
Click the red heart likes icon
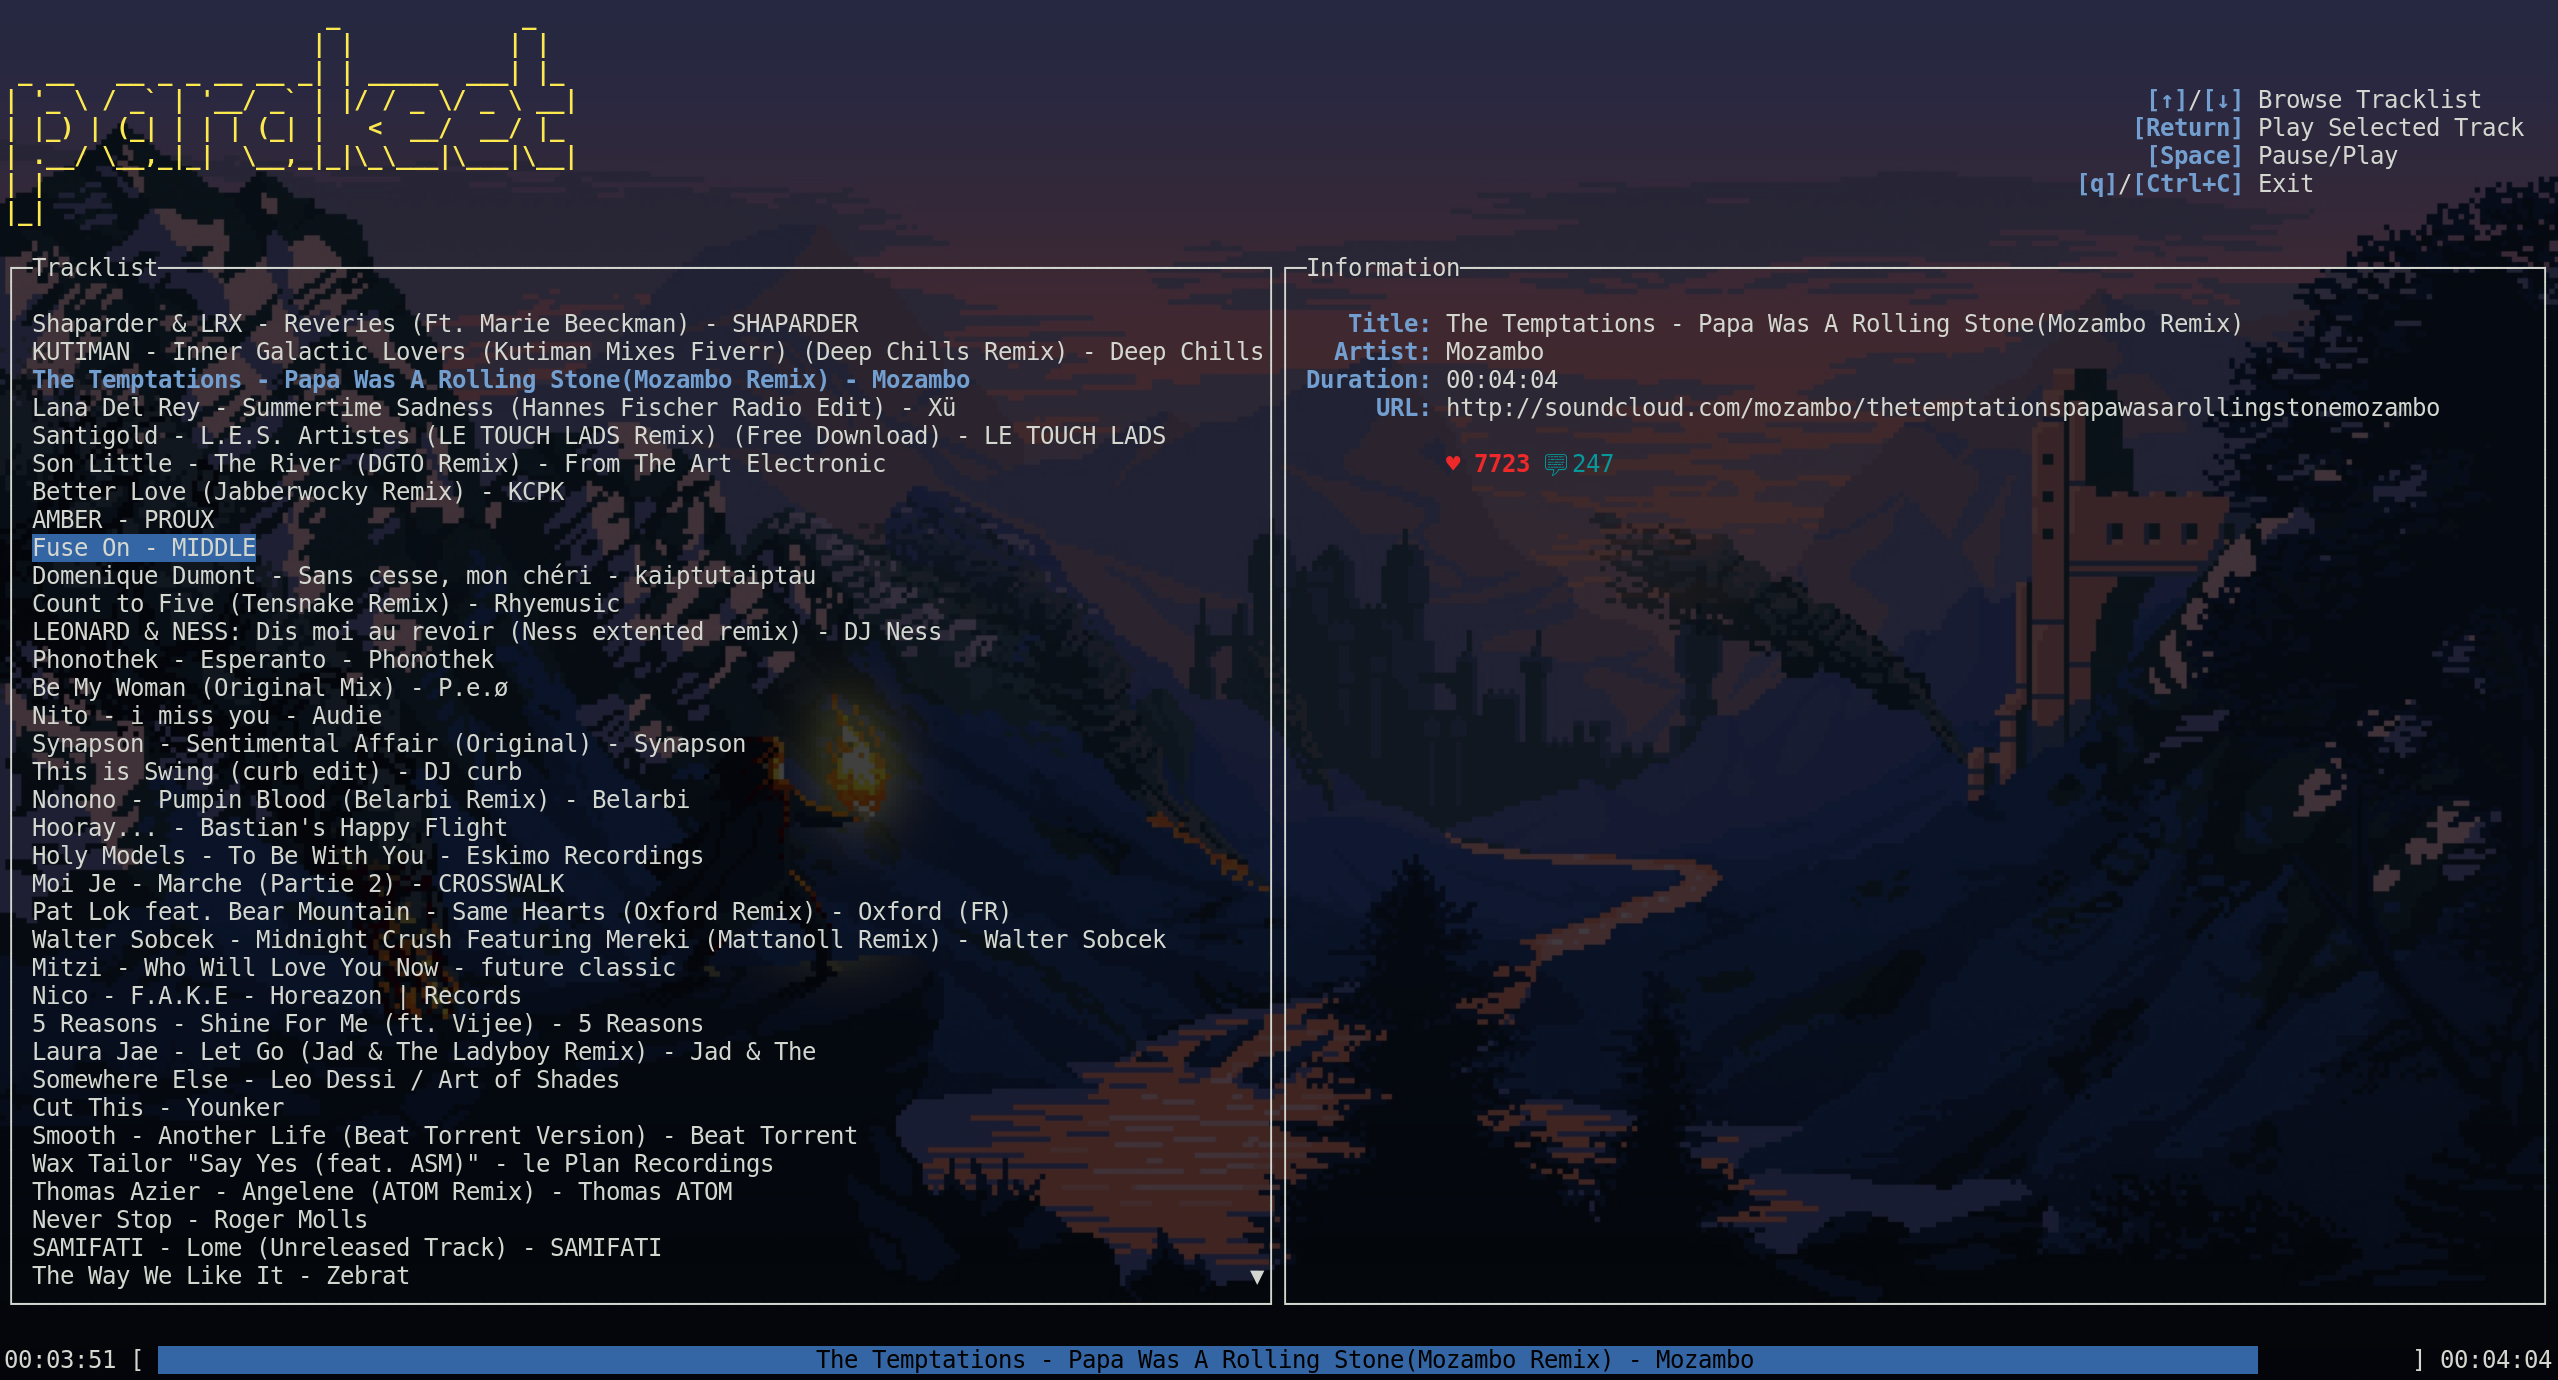1453,463
